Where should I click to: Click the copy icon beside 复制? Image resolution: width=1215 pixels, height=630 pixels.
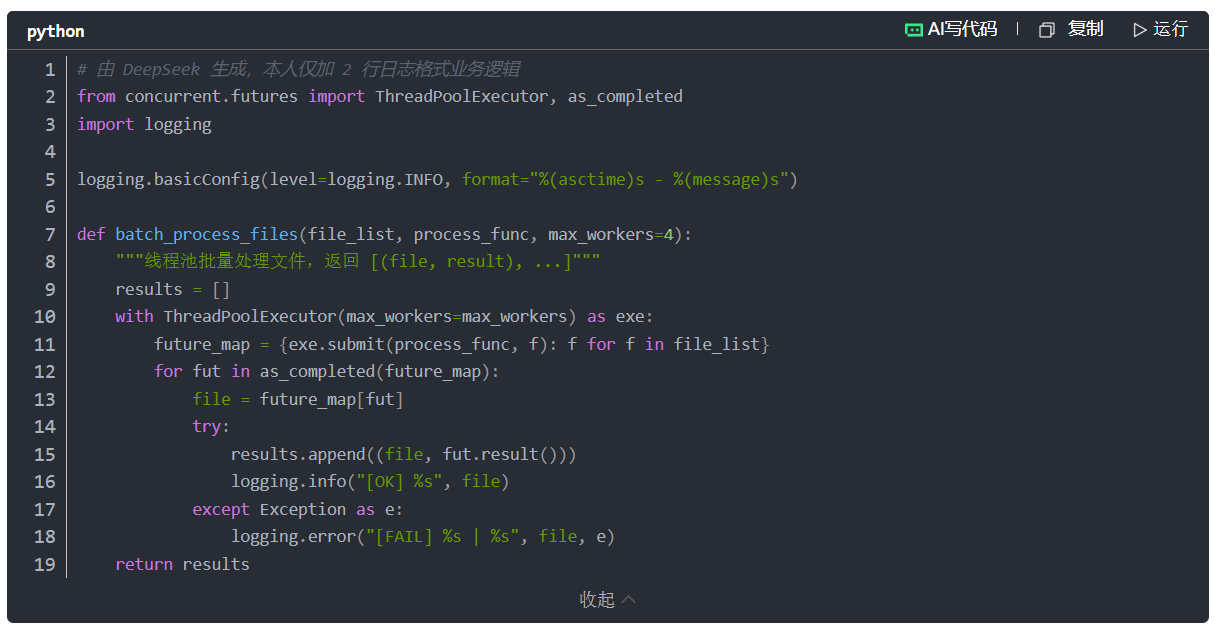(x=1047, y=30)
